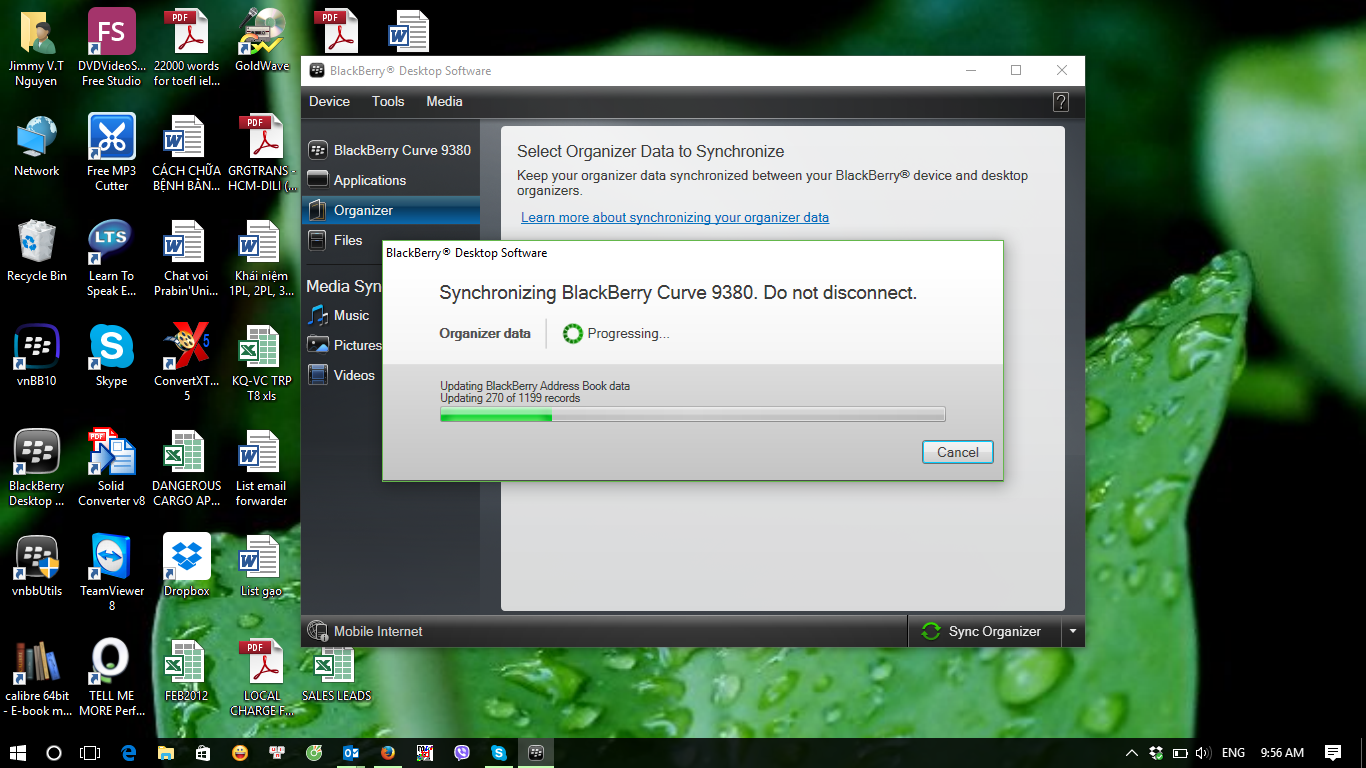
Task: Launch Microsoft Edge from taskbar
Action: coord(129,752)
